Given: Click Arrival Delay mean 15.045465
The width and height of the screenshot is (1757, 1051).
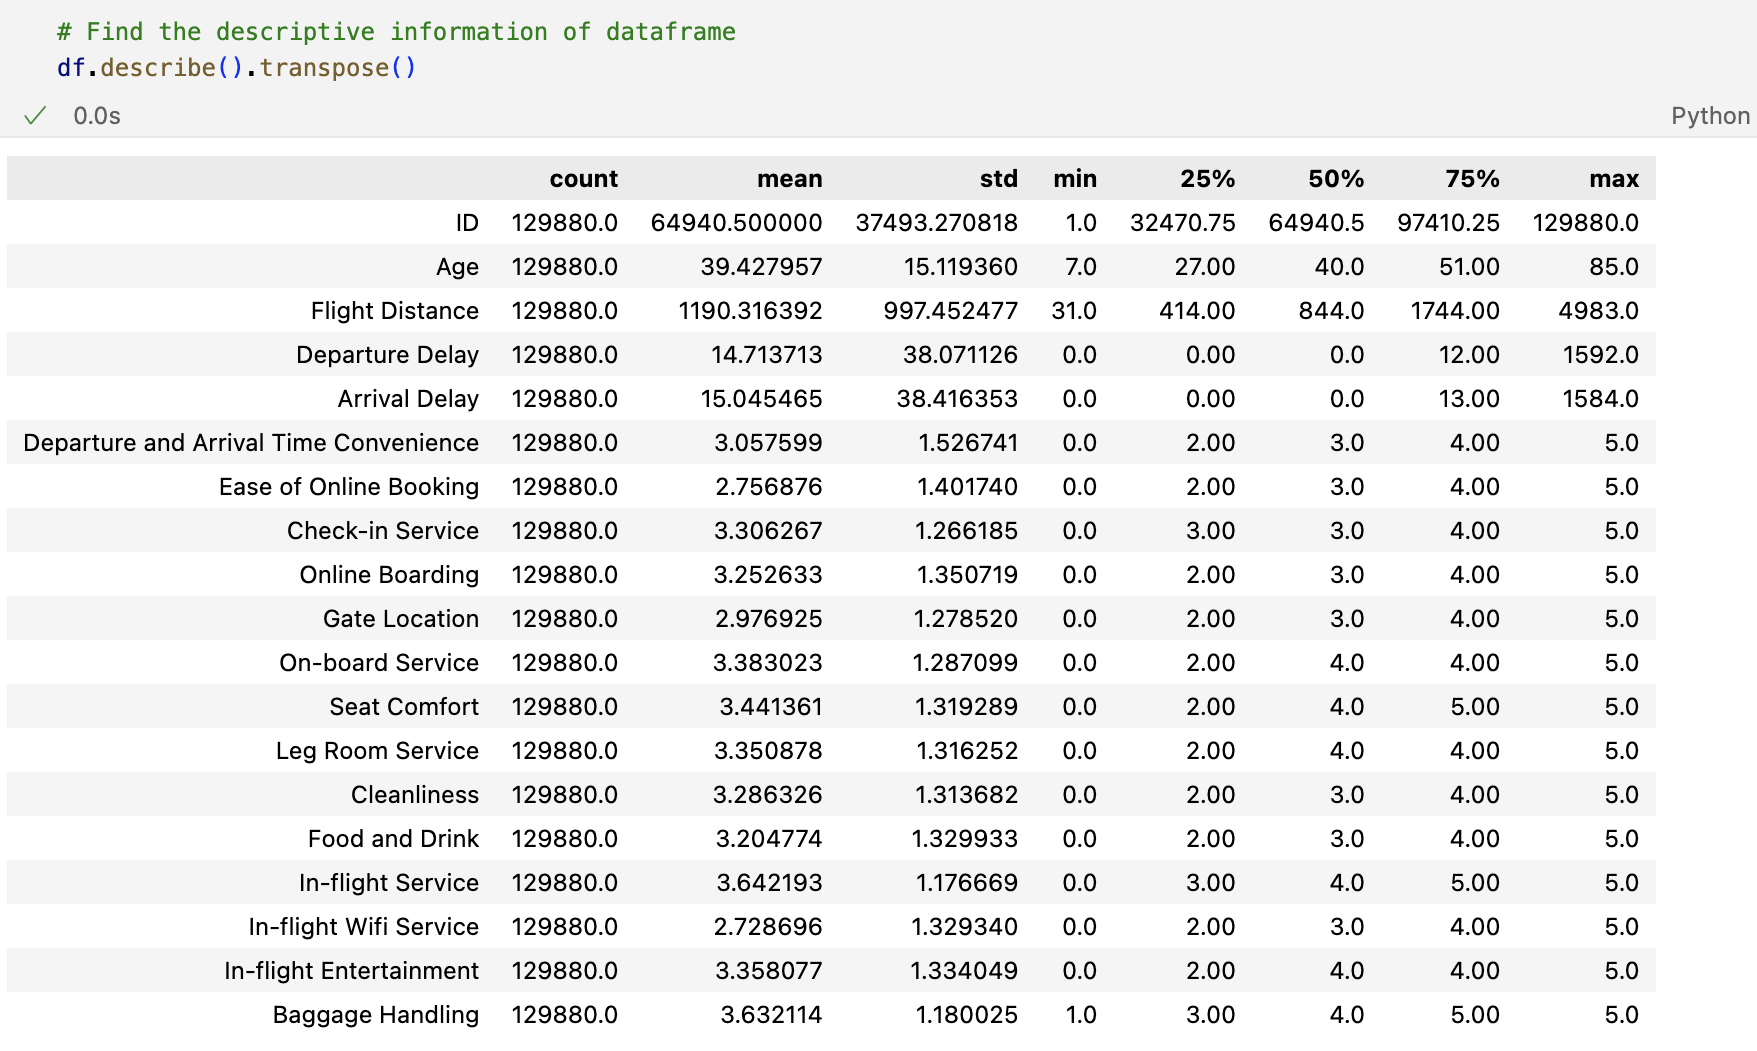Looking at the screenshot, I should [761, 399].
